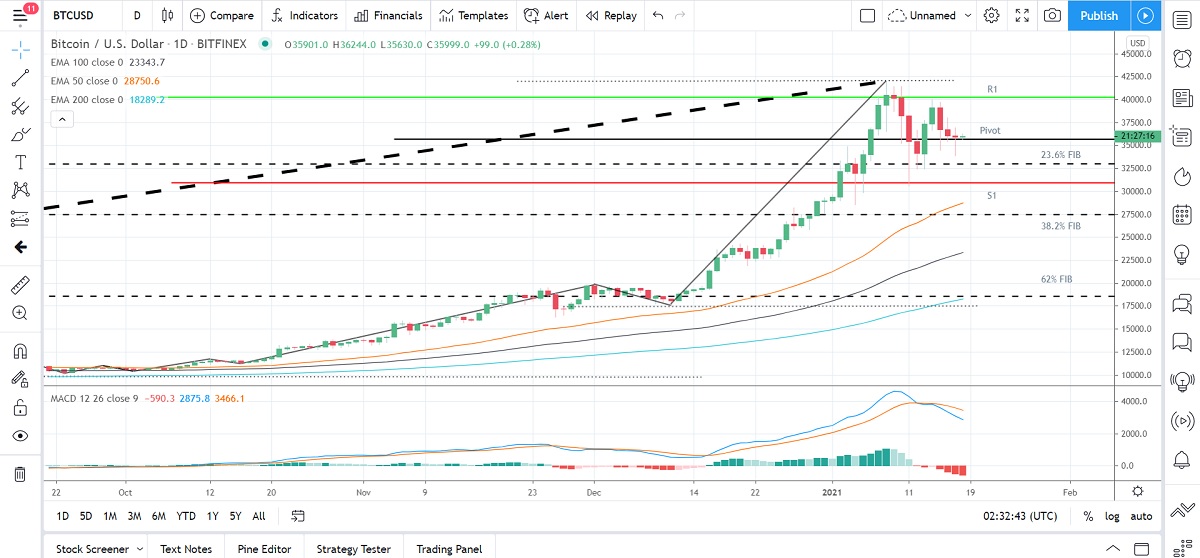Open the Unnamed chart layout menu
The height and width of the screenshot is (558, 1200).
pyautogui.click(x=929, y=16)
